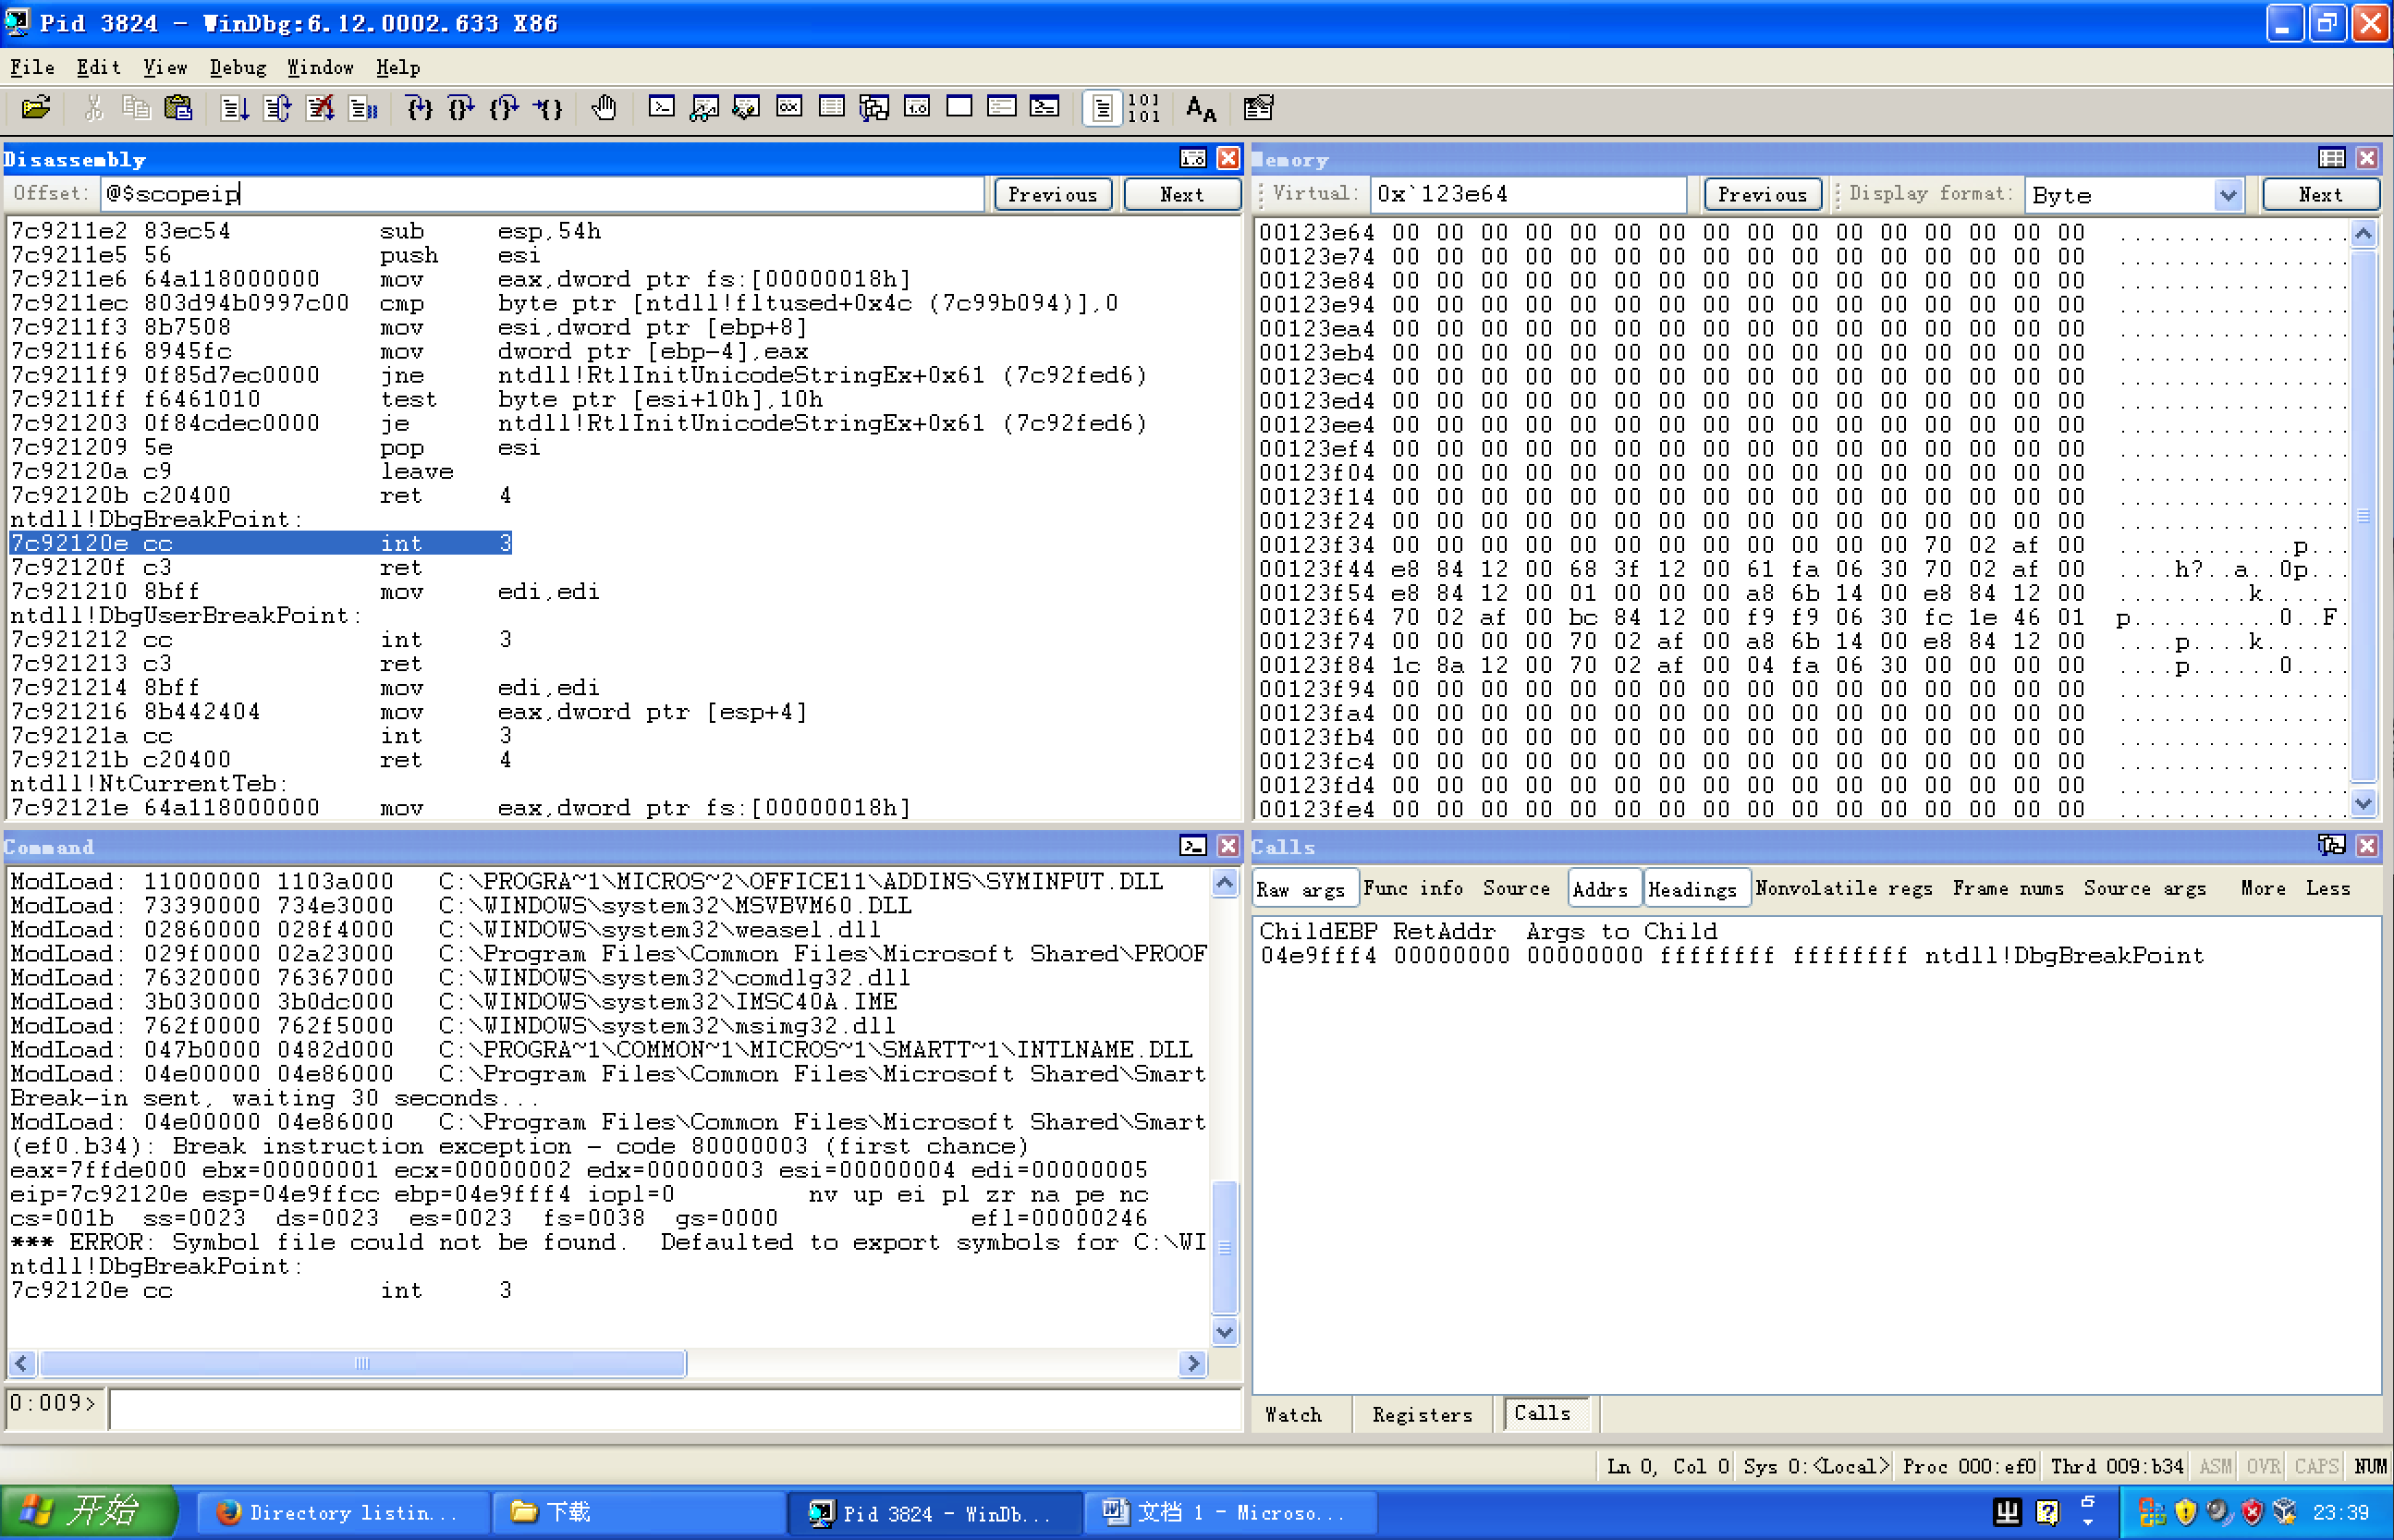This screenshot has width=2394, height=1540.
Task: Open the File menu
Action: (x=32, y=67)
